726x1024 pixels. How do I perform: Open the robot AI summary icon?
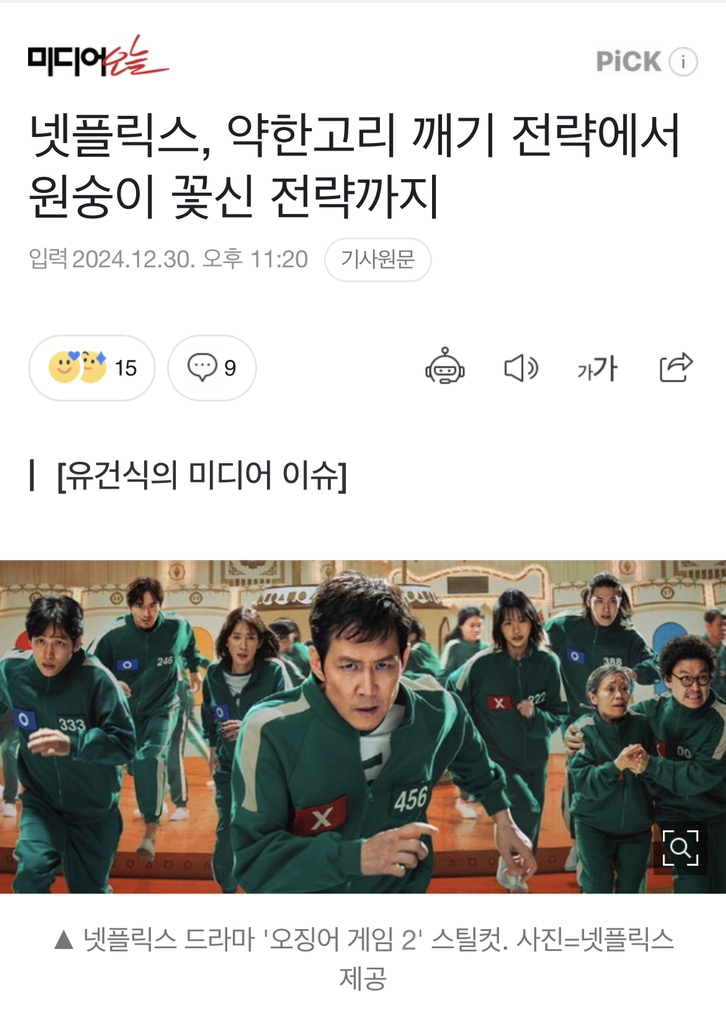coord(445,366)
